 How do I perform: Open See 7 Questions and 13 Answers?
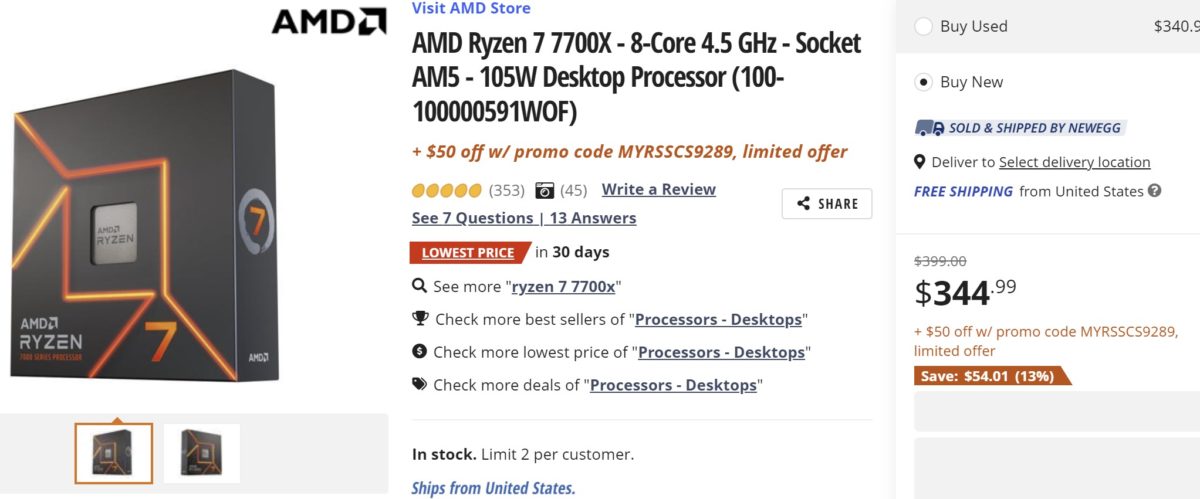point(524,218)
